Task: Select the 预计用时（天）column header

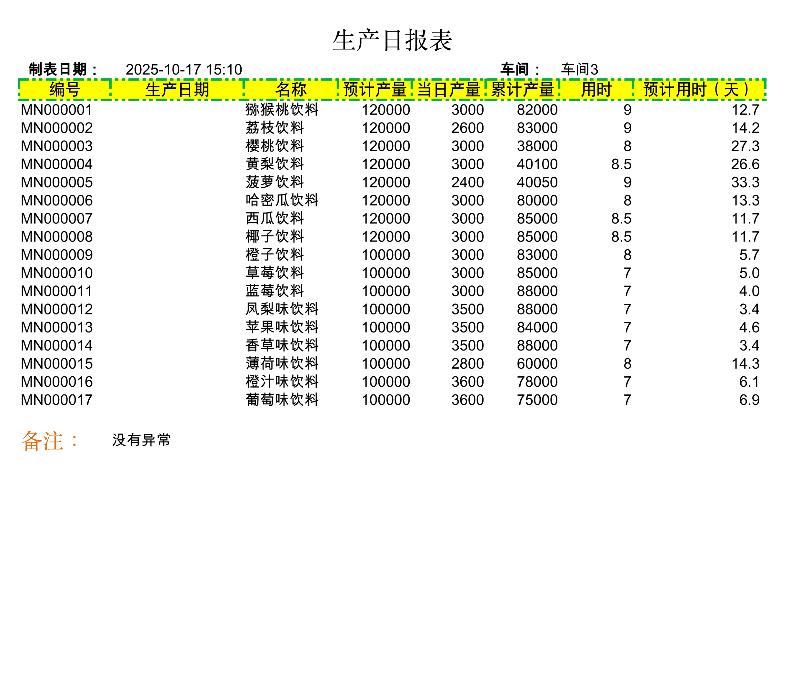Action: [x=699, y=89]
